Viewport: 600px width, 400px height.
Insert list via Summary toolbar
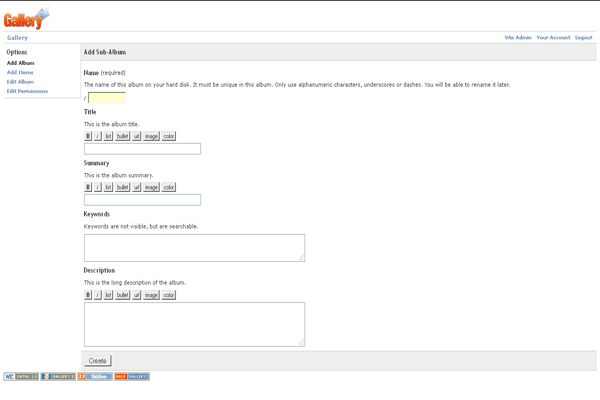coord(108,187)
